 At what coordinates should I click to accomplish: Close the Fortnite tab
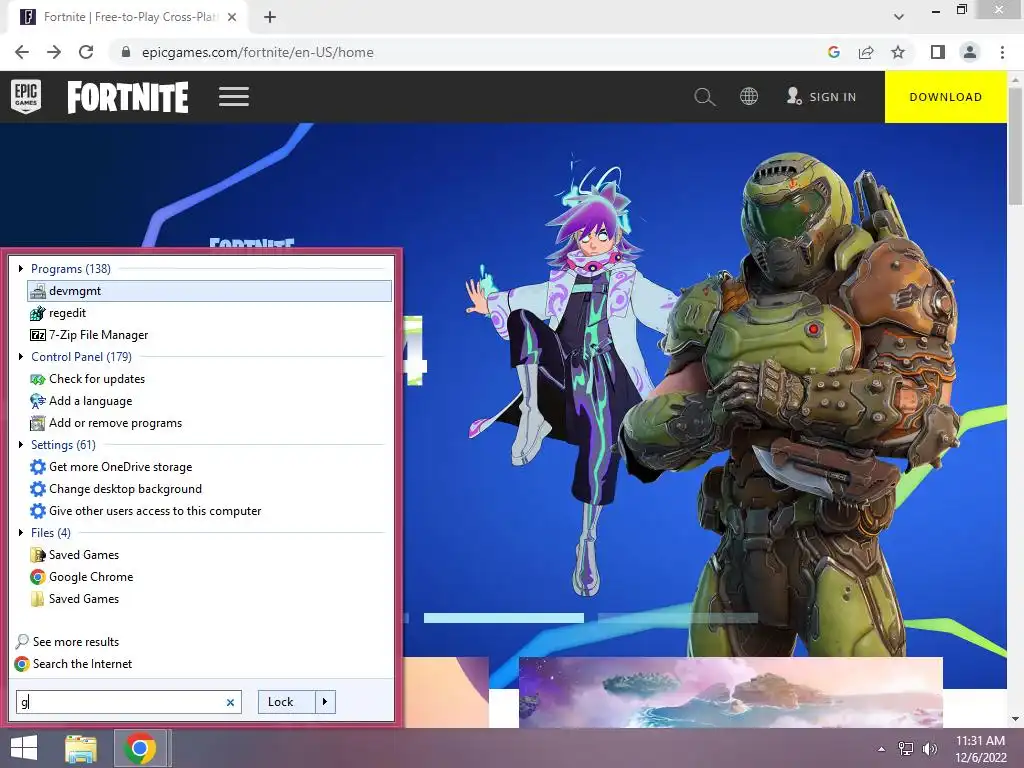point(232,17)
